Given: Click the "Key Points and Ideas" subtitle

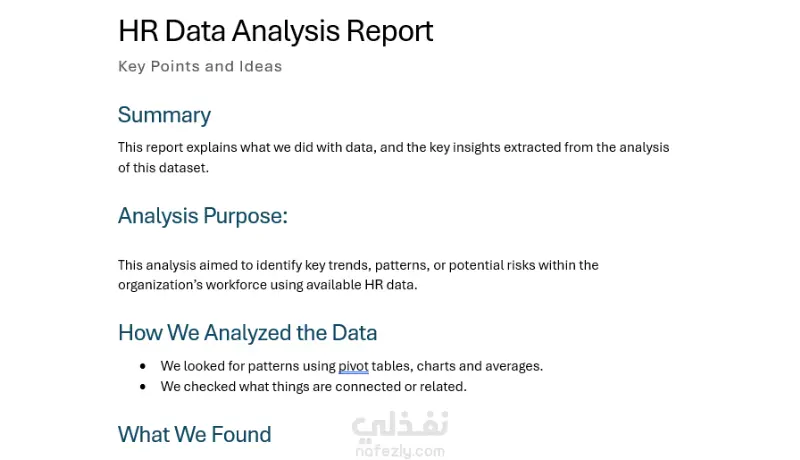Looking at the screenshot, I should click(x=200, y=67).
